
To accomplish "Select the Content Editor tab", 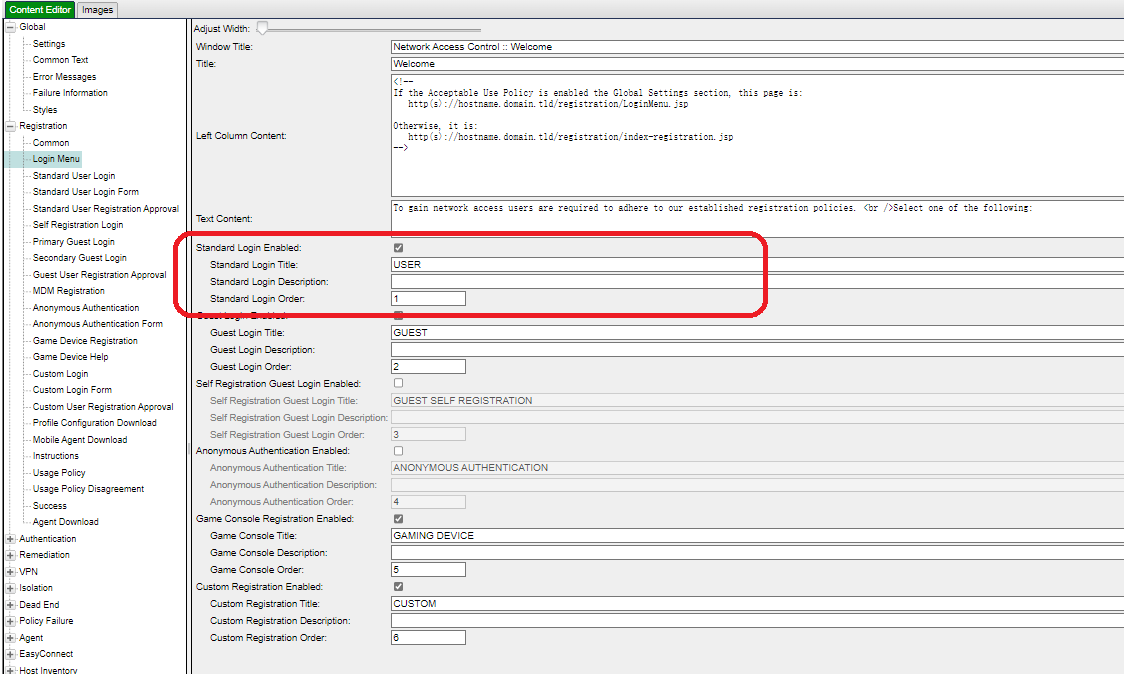I will (40, 9).
